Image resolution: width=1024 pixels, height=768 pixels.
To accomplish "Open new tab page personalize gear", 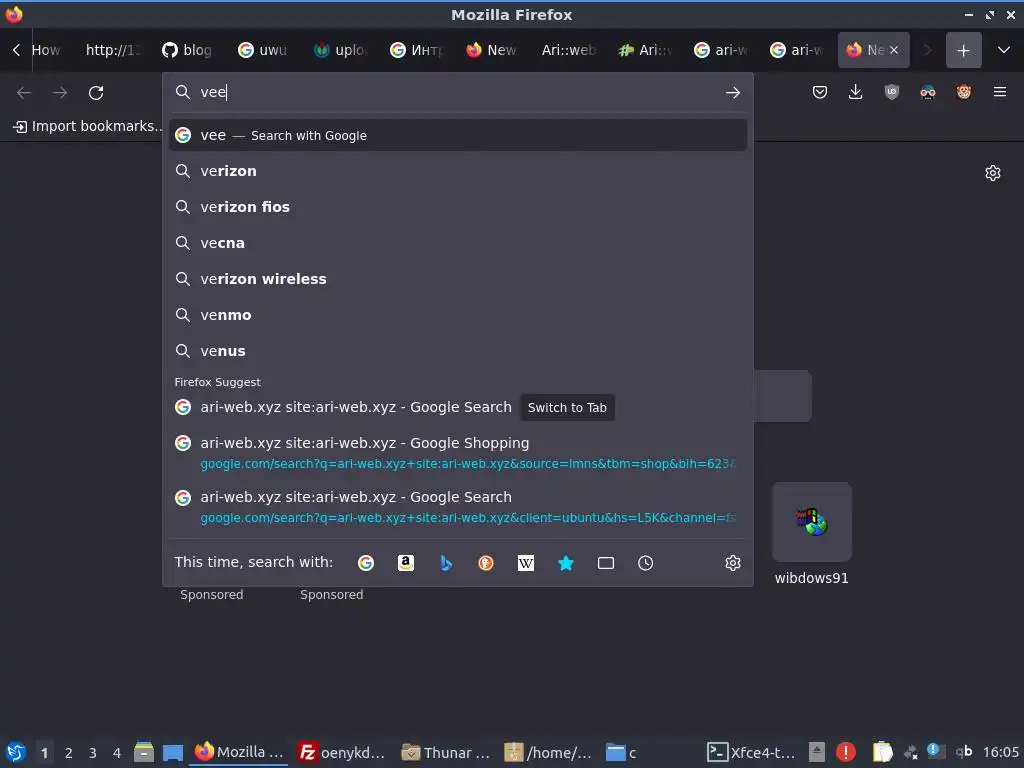I will click(x=993, y=173).
